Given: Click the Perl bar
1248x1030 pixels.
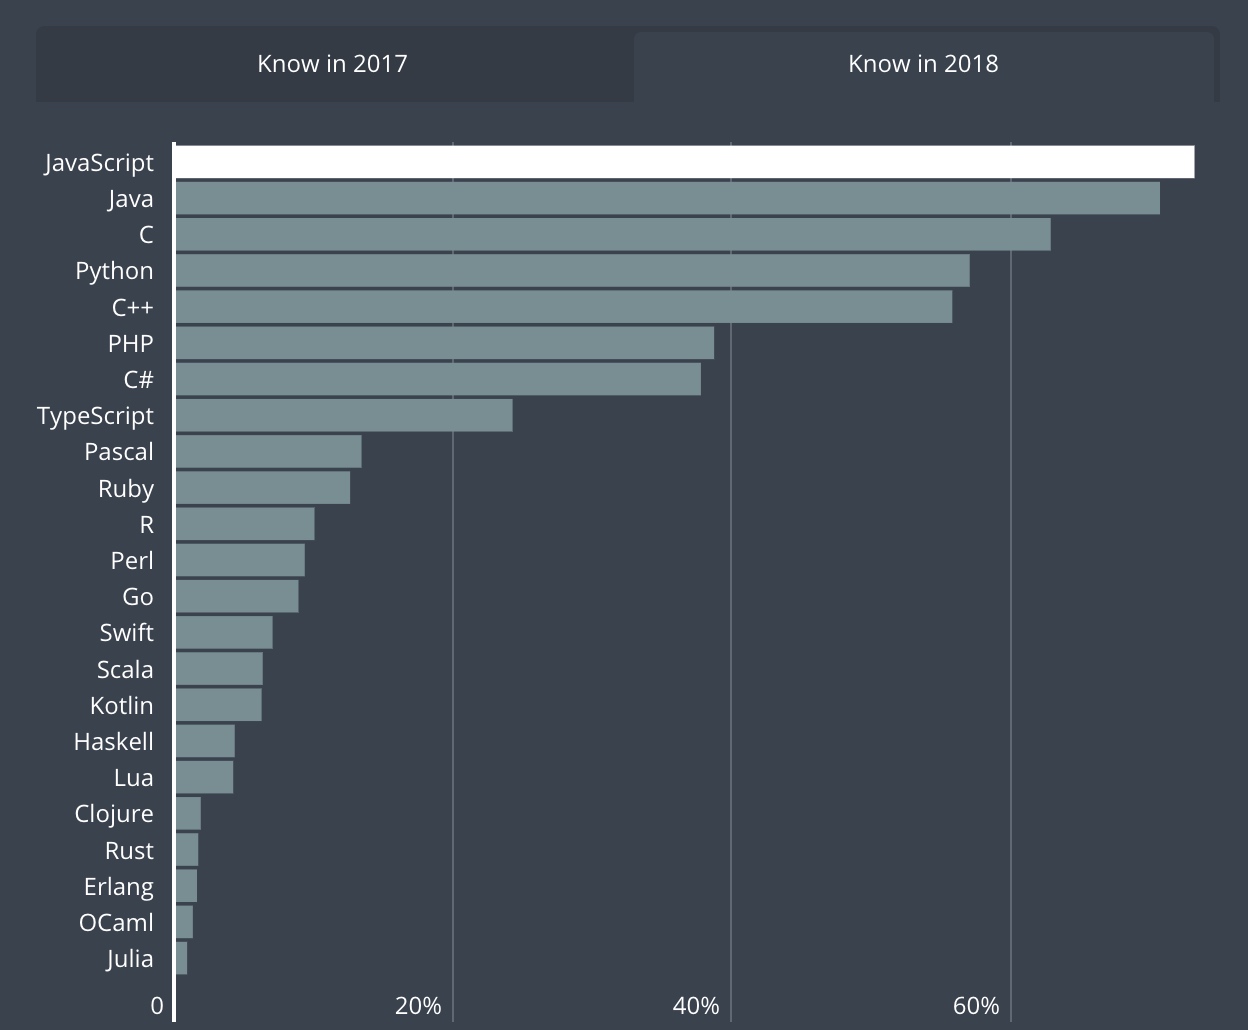Looking at the screenshot, I should 240,560.
